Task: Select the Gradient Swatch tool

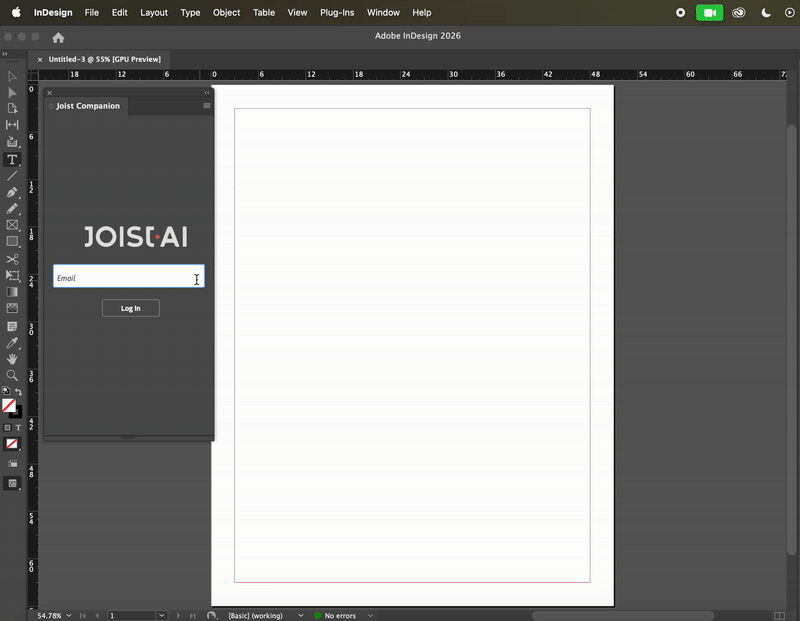Action: tap(12, 292)
